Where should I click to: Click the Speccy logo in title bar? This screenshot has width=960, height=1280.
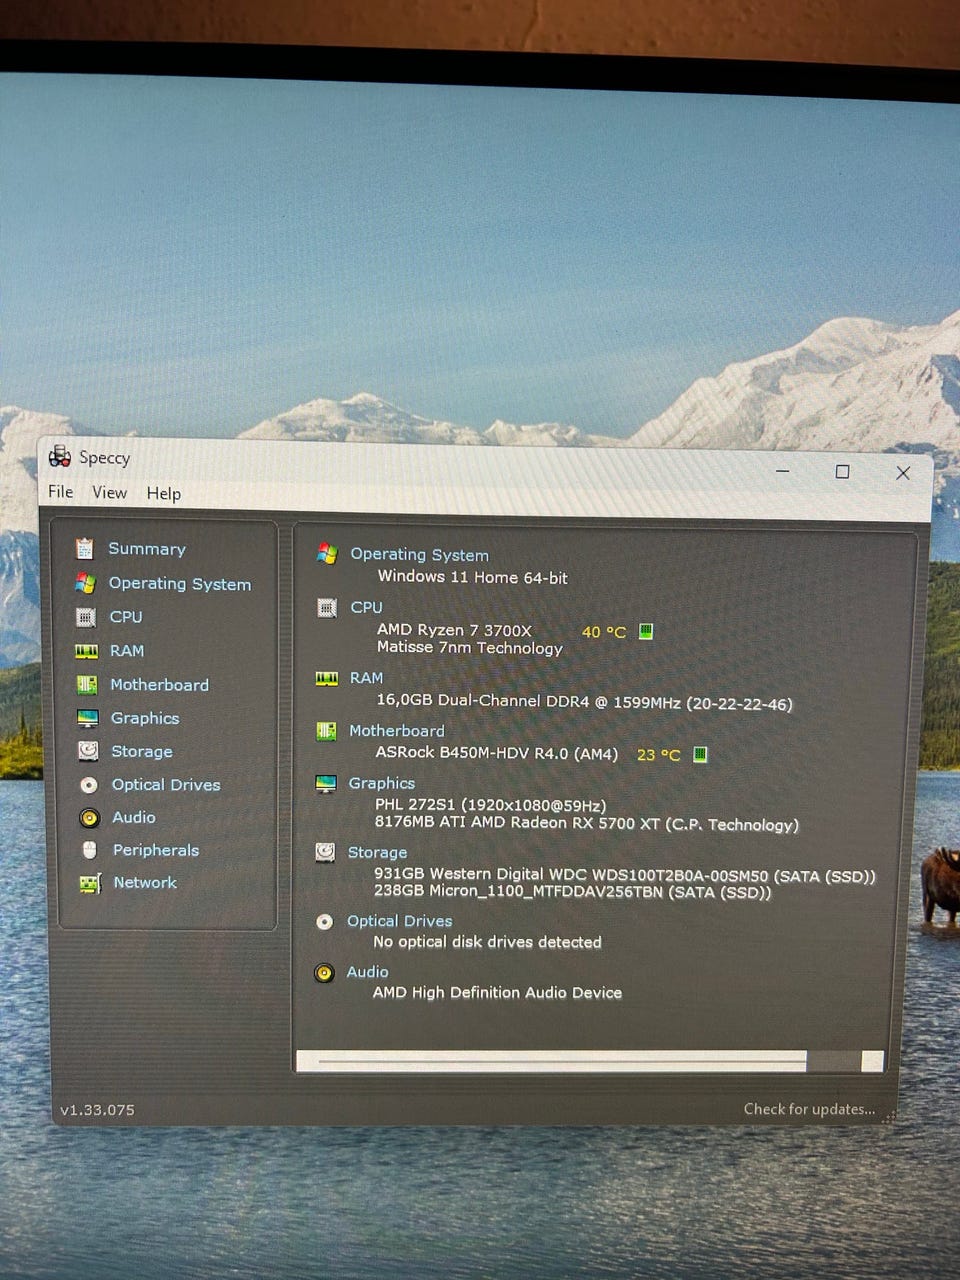(x=60, y=457)
